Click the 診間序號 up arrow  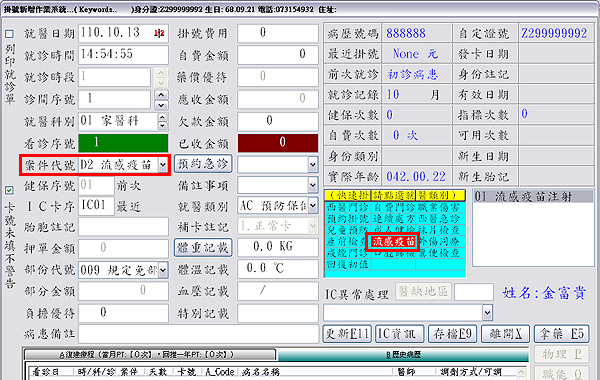161,95
